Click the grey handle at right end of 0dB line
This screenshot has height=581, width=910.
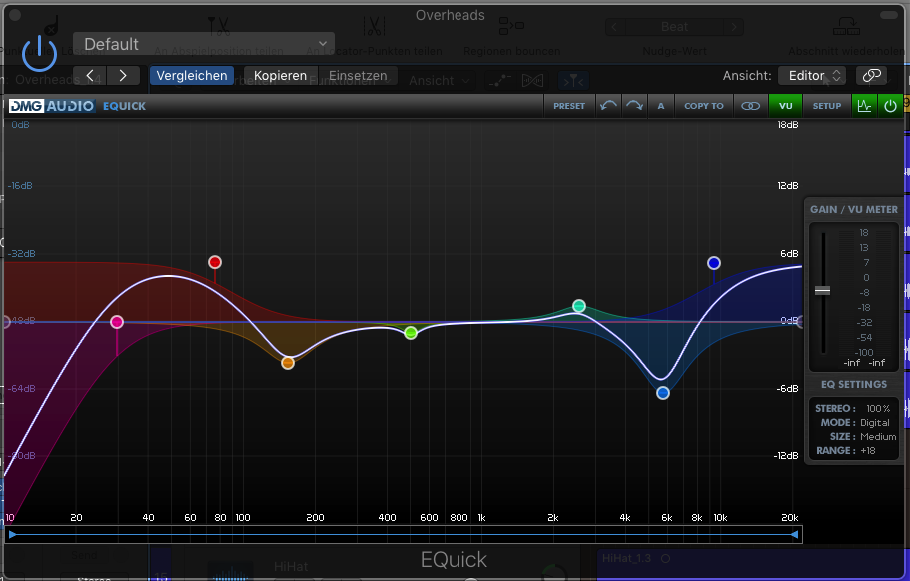coord(800,322)
